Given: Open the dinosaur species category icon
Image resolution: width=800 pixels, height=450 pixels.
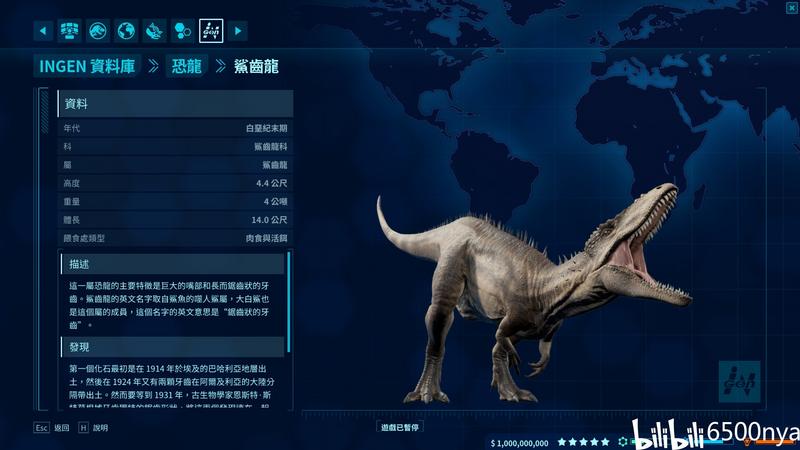Looking at the screenshot, I should click(154, 31).
